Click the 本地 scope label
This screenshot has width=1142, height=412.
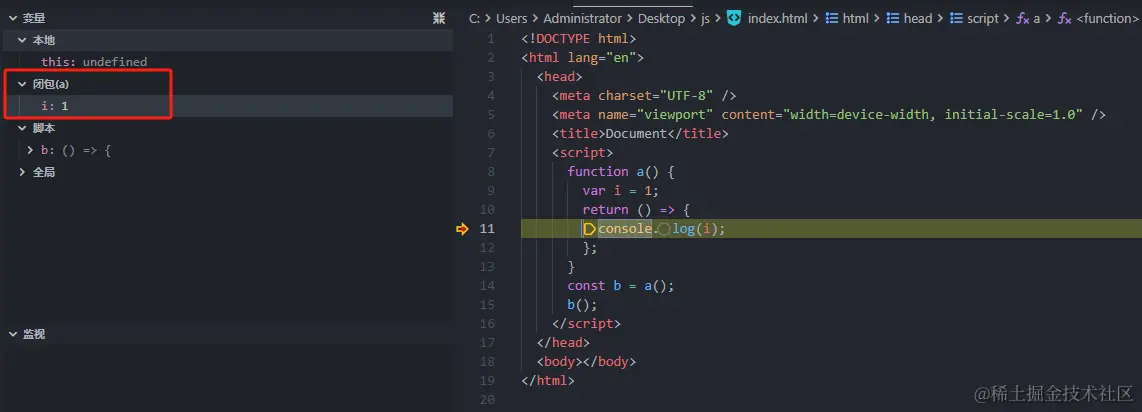click(x=44, y=40)
